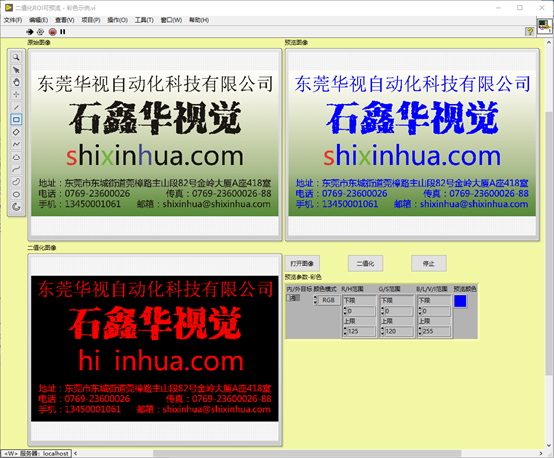
Task: Click the 停止 button
Action: click(x=429, y=263)
